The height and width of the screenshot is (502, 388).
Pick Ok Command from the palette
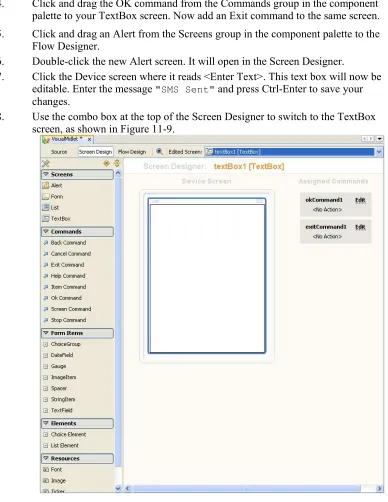click(x=62, y=298)
